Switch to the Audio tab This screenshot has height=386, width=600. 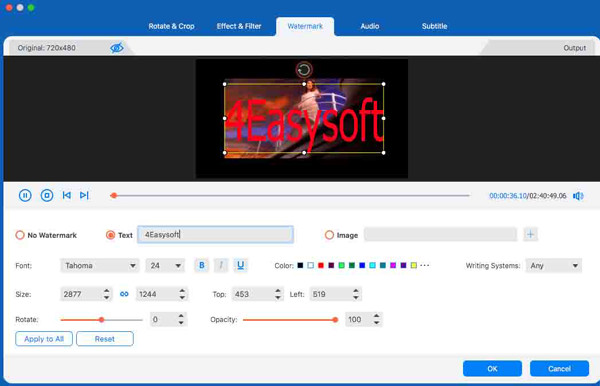(x=370, y=26)
